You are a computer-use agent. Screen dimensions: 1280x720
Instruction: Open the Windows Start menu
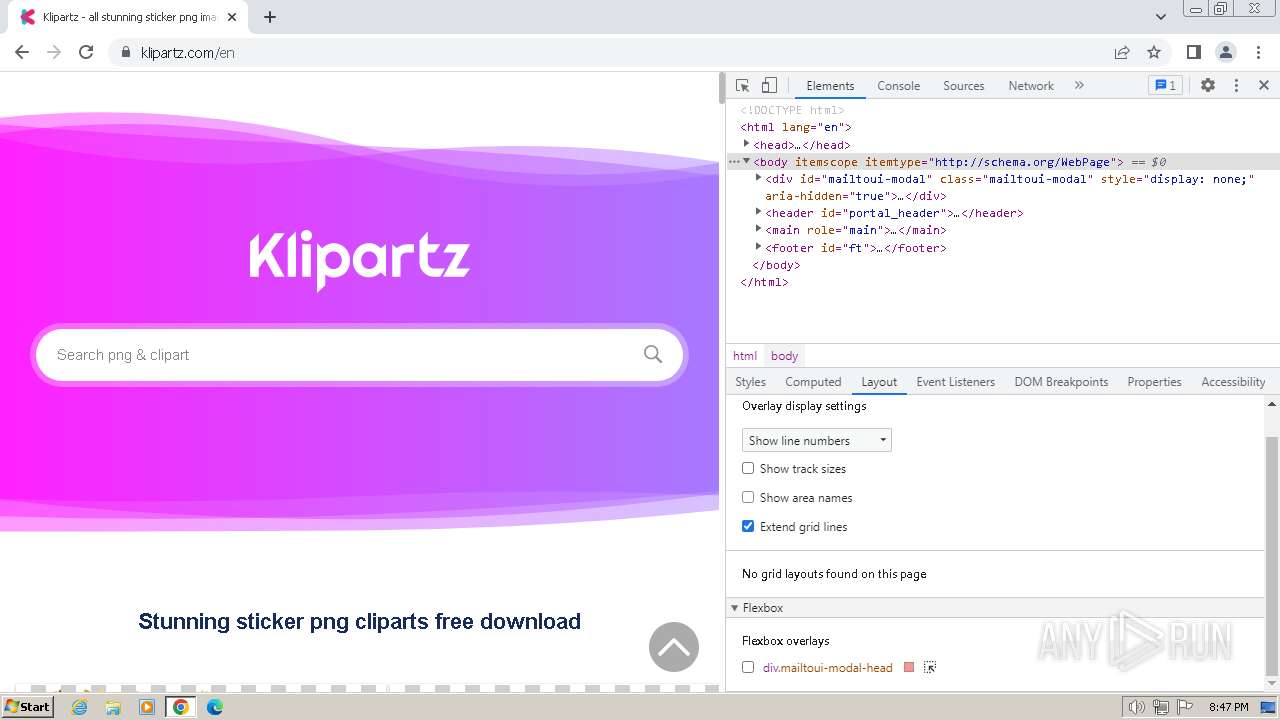(x=27, y=707)
